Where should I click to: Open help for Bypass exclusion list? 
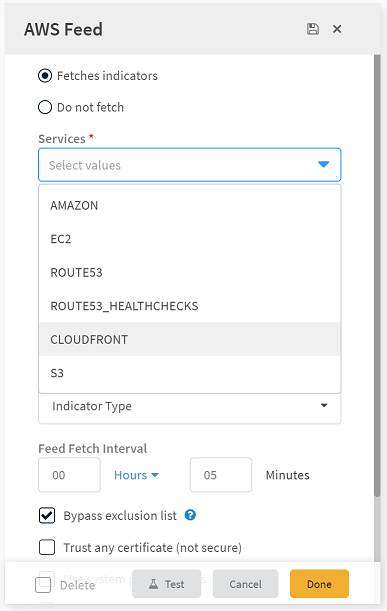coord(190,515)
